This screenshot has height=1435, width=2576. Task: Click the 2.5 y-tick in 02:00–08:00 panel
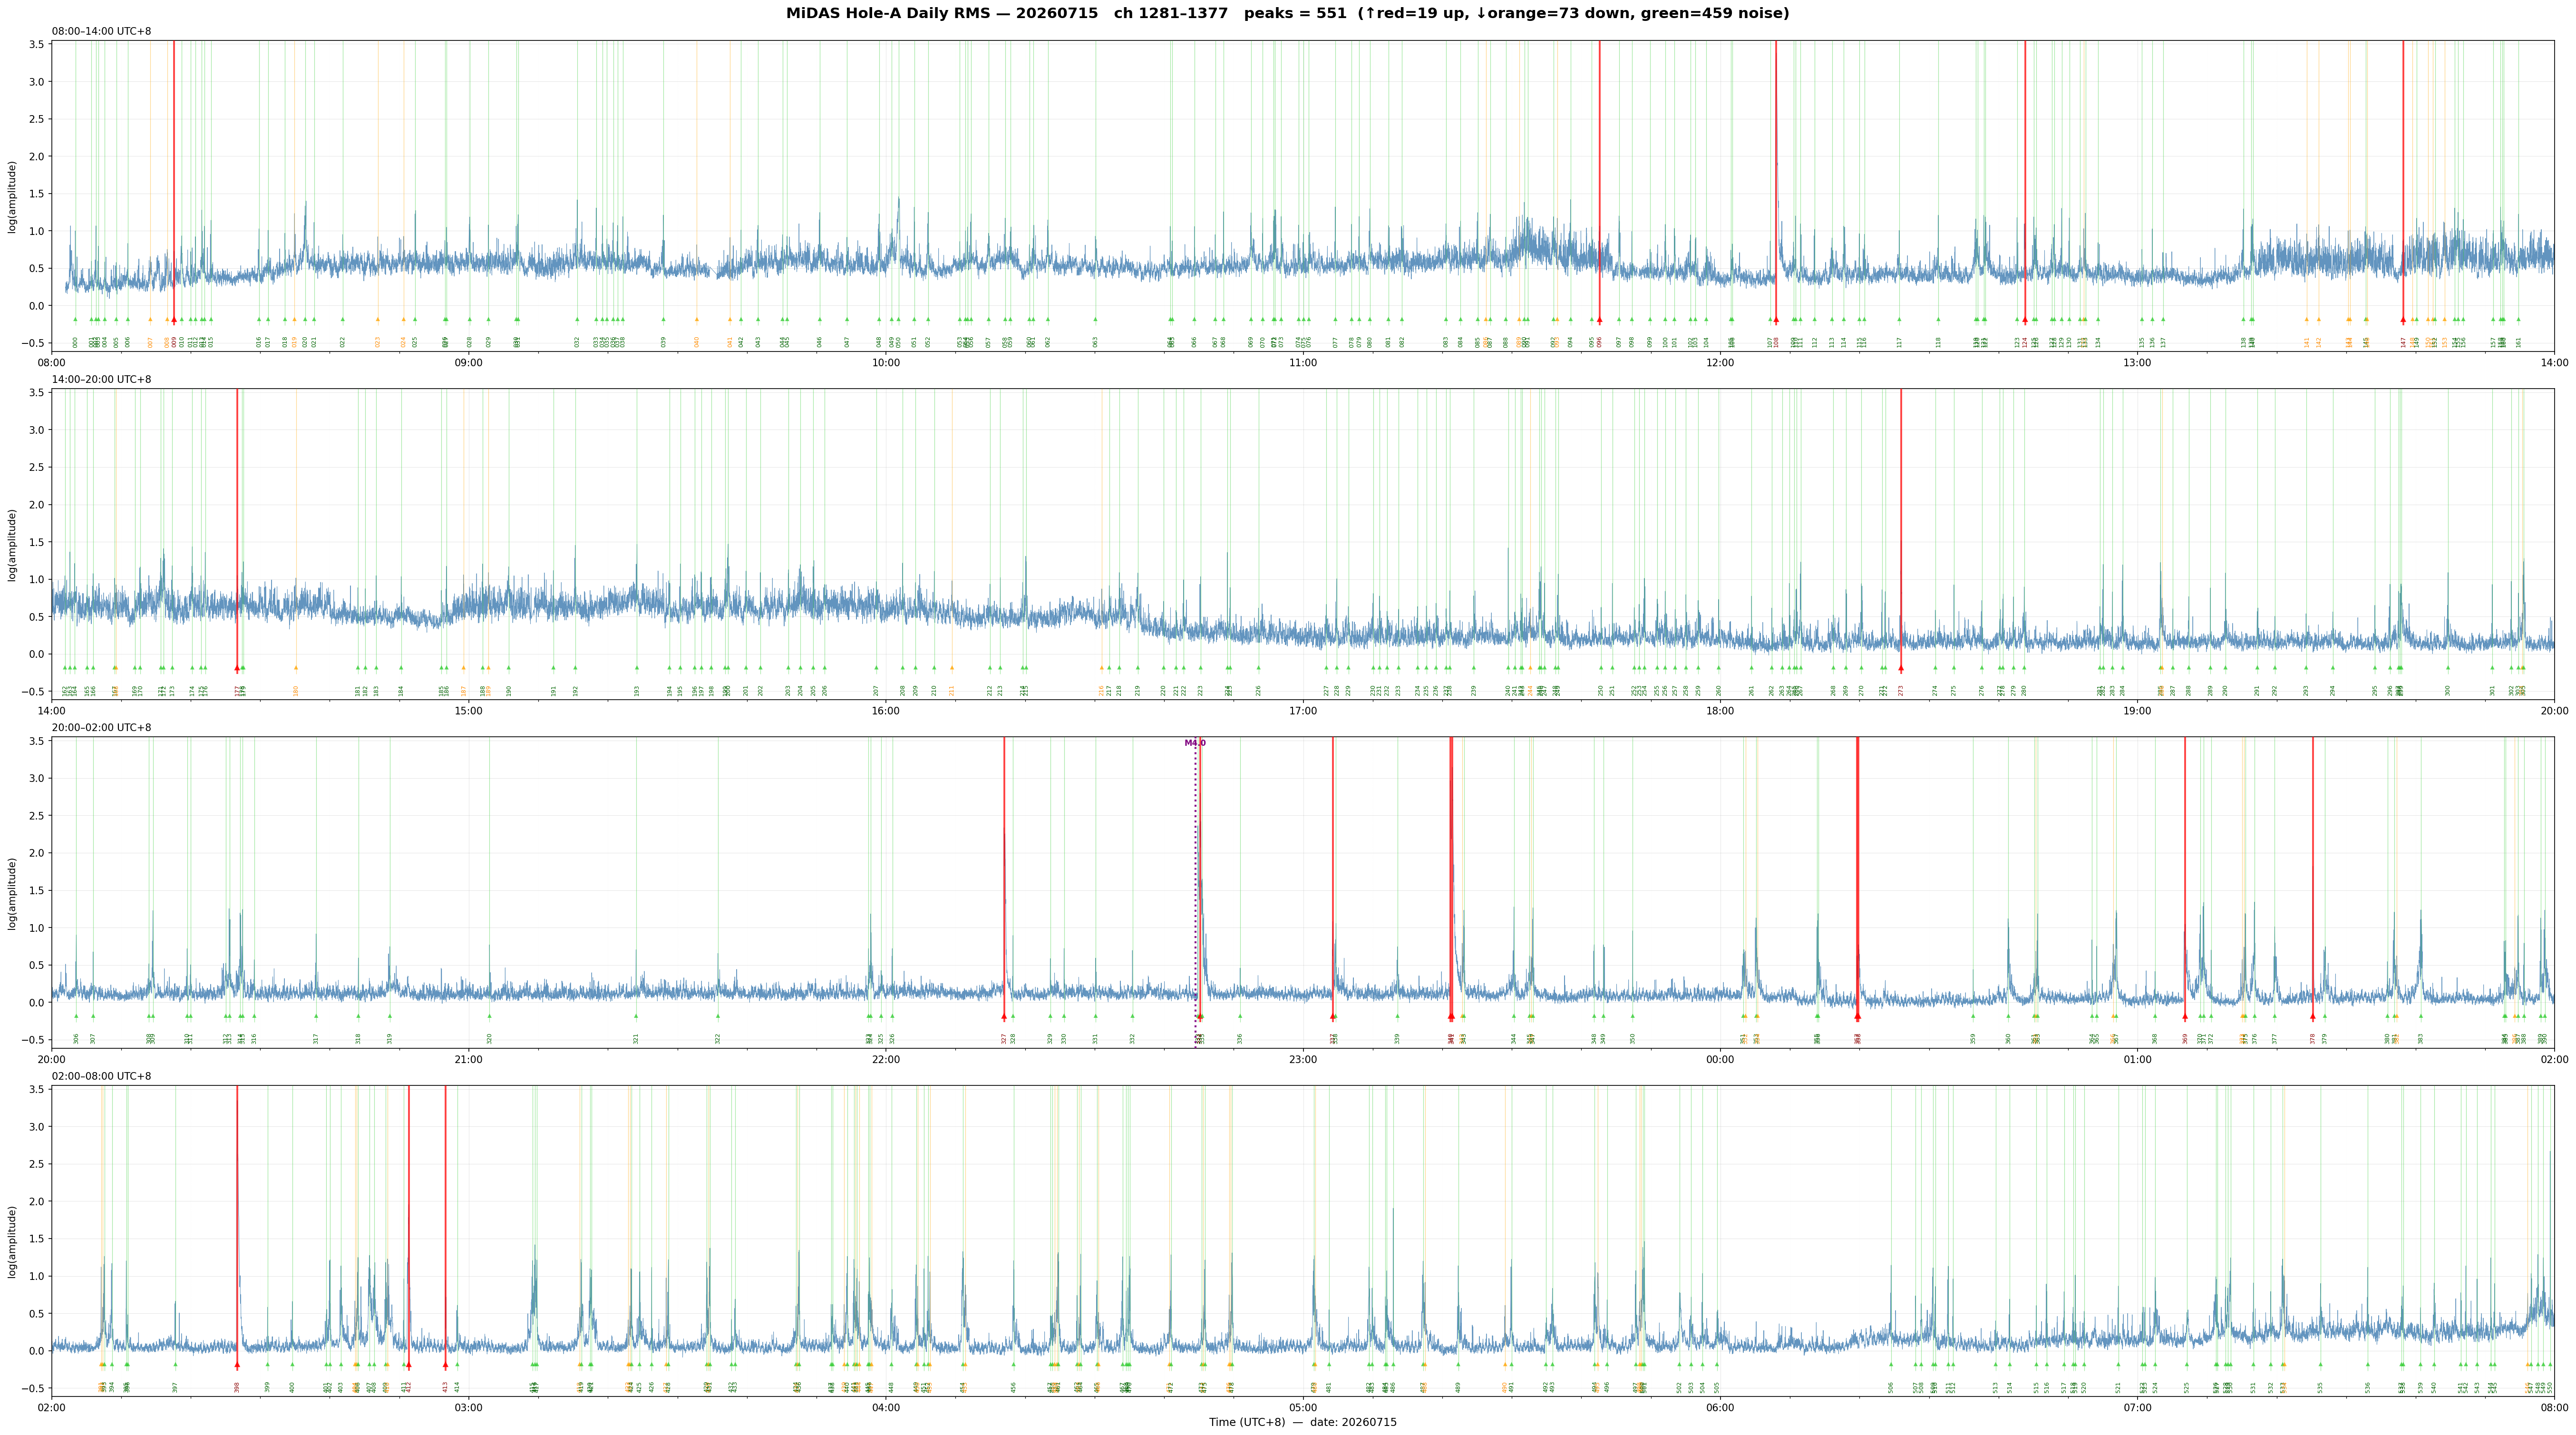click(x=36, y=1164)
